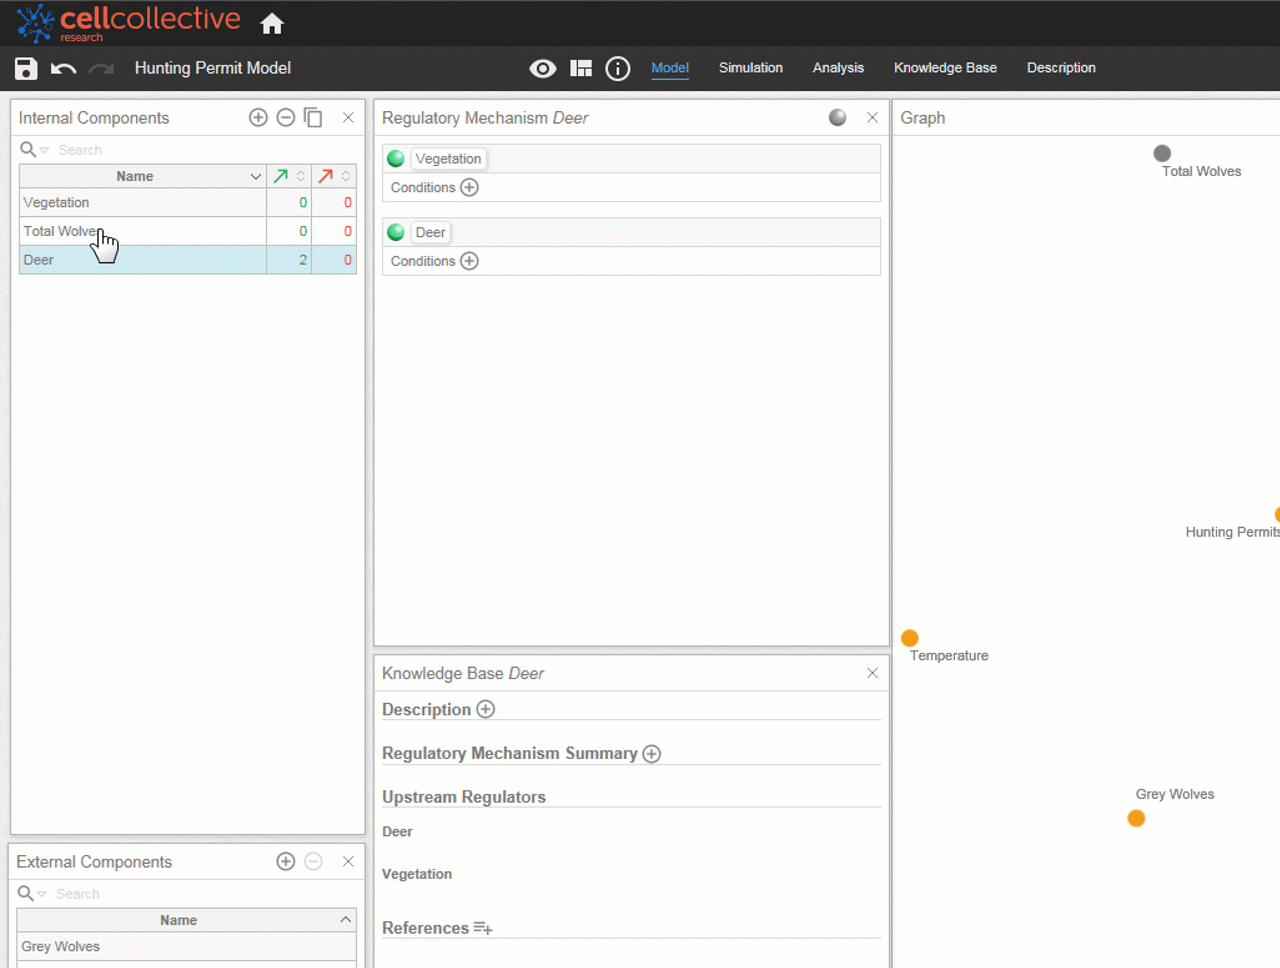Toggle the green Vegetation regulator type dot
The image size is (1280, 968).
click(396, 159)
